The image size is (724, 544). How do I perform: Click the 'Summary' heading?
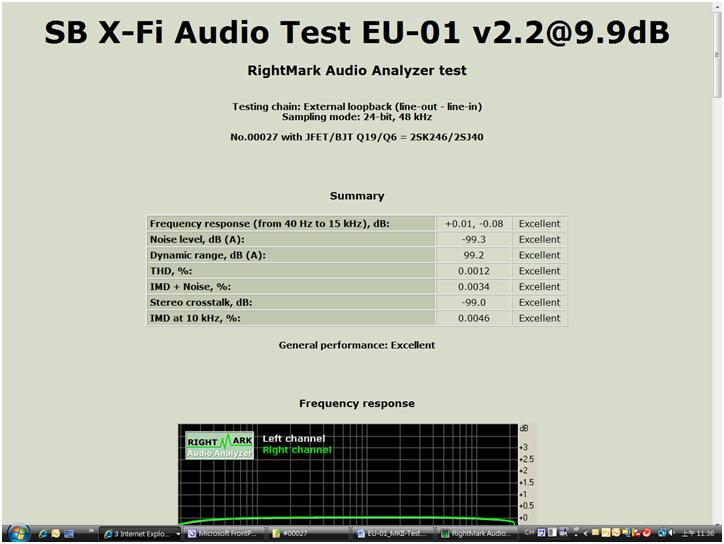point(356,196)
